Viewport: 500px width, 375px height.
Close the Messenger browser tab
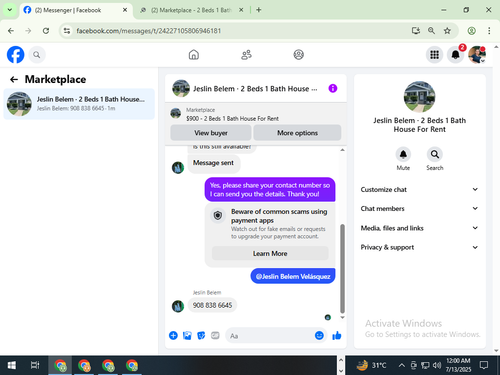(x=125, y=10)
